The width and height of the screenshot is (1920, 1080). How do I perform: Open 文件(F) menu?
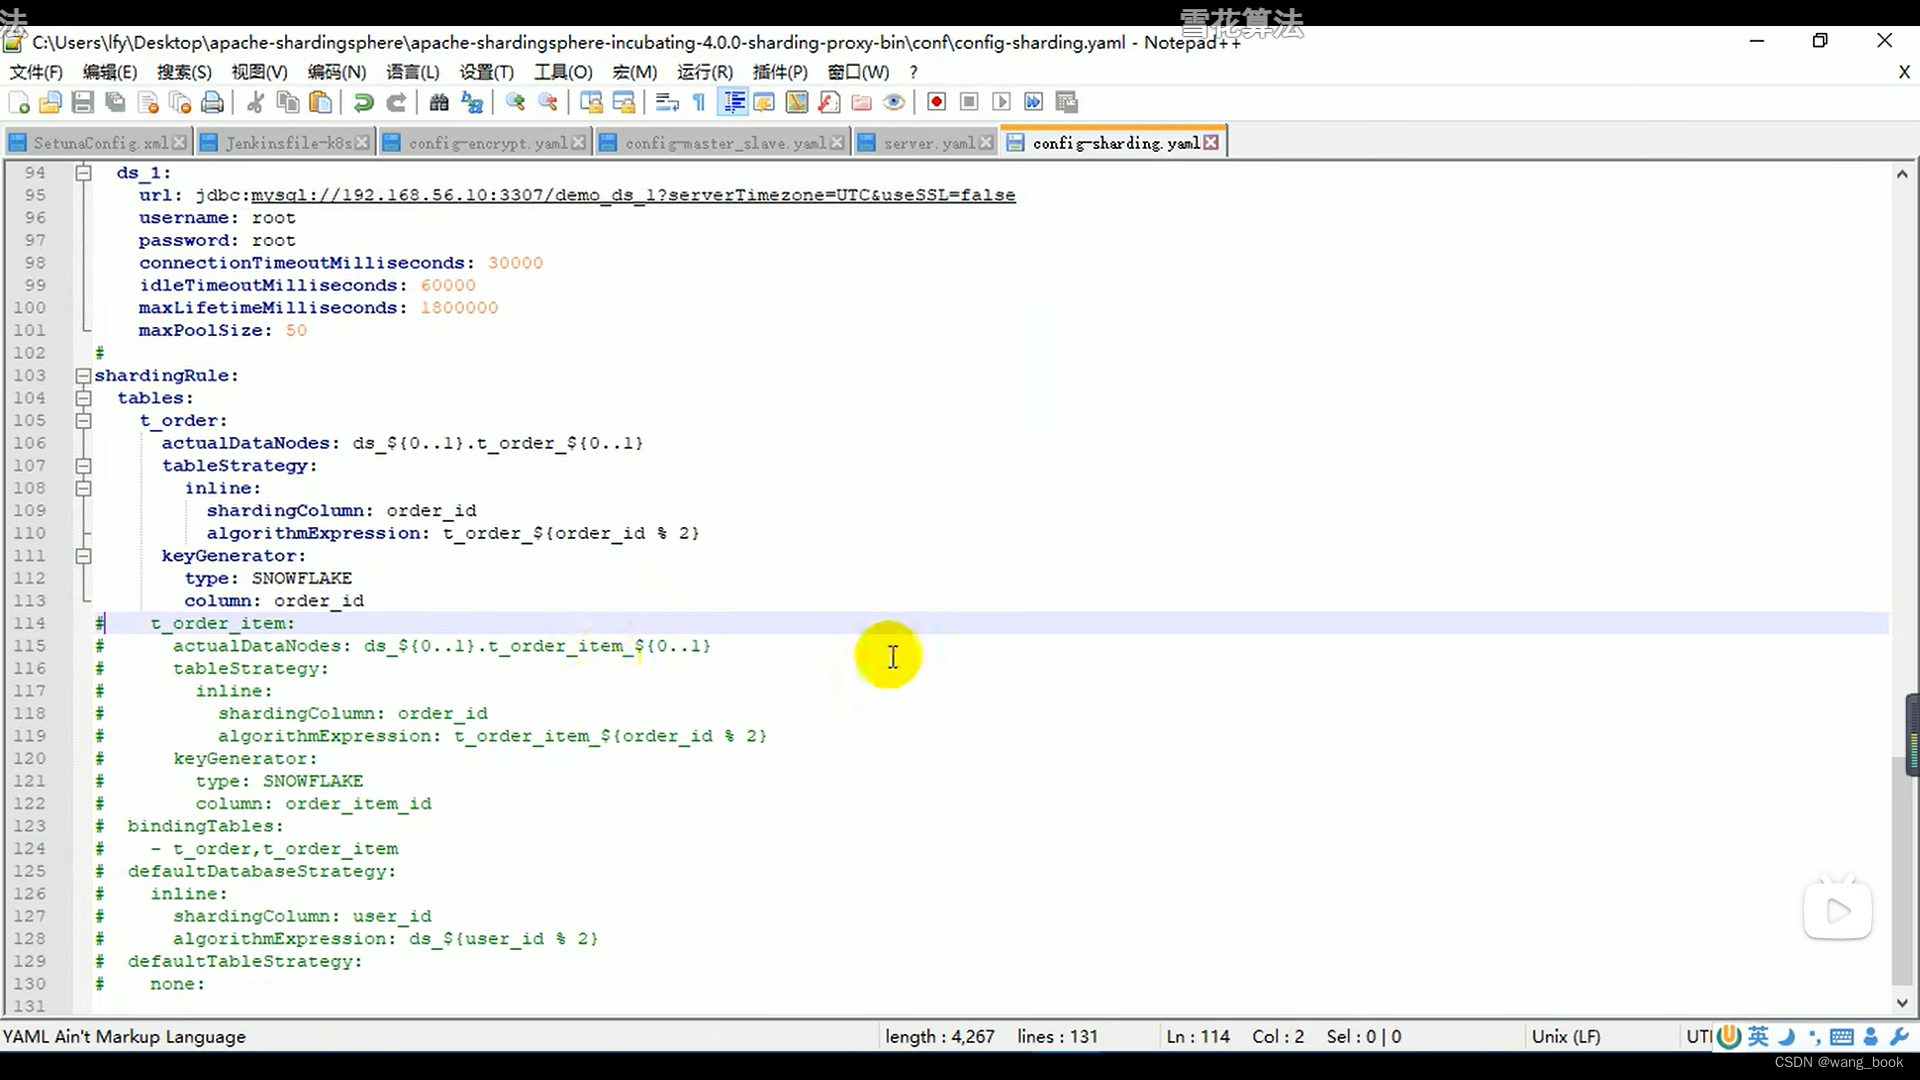coord(36,72)
